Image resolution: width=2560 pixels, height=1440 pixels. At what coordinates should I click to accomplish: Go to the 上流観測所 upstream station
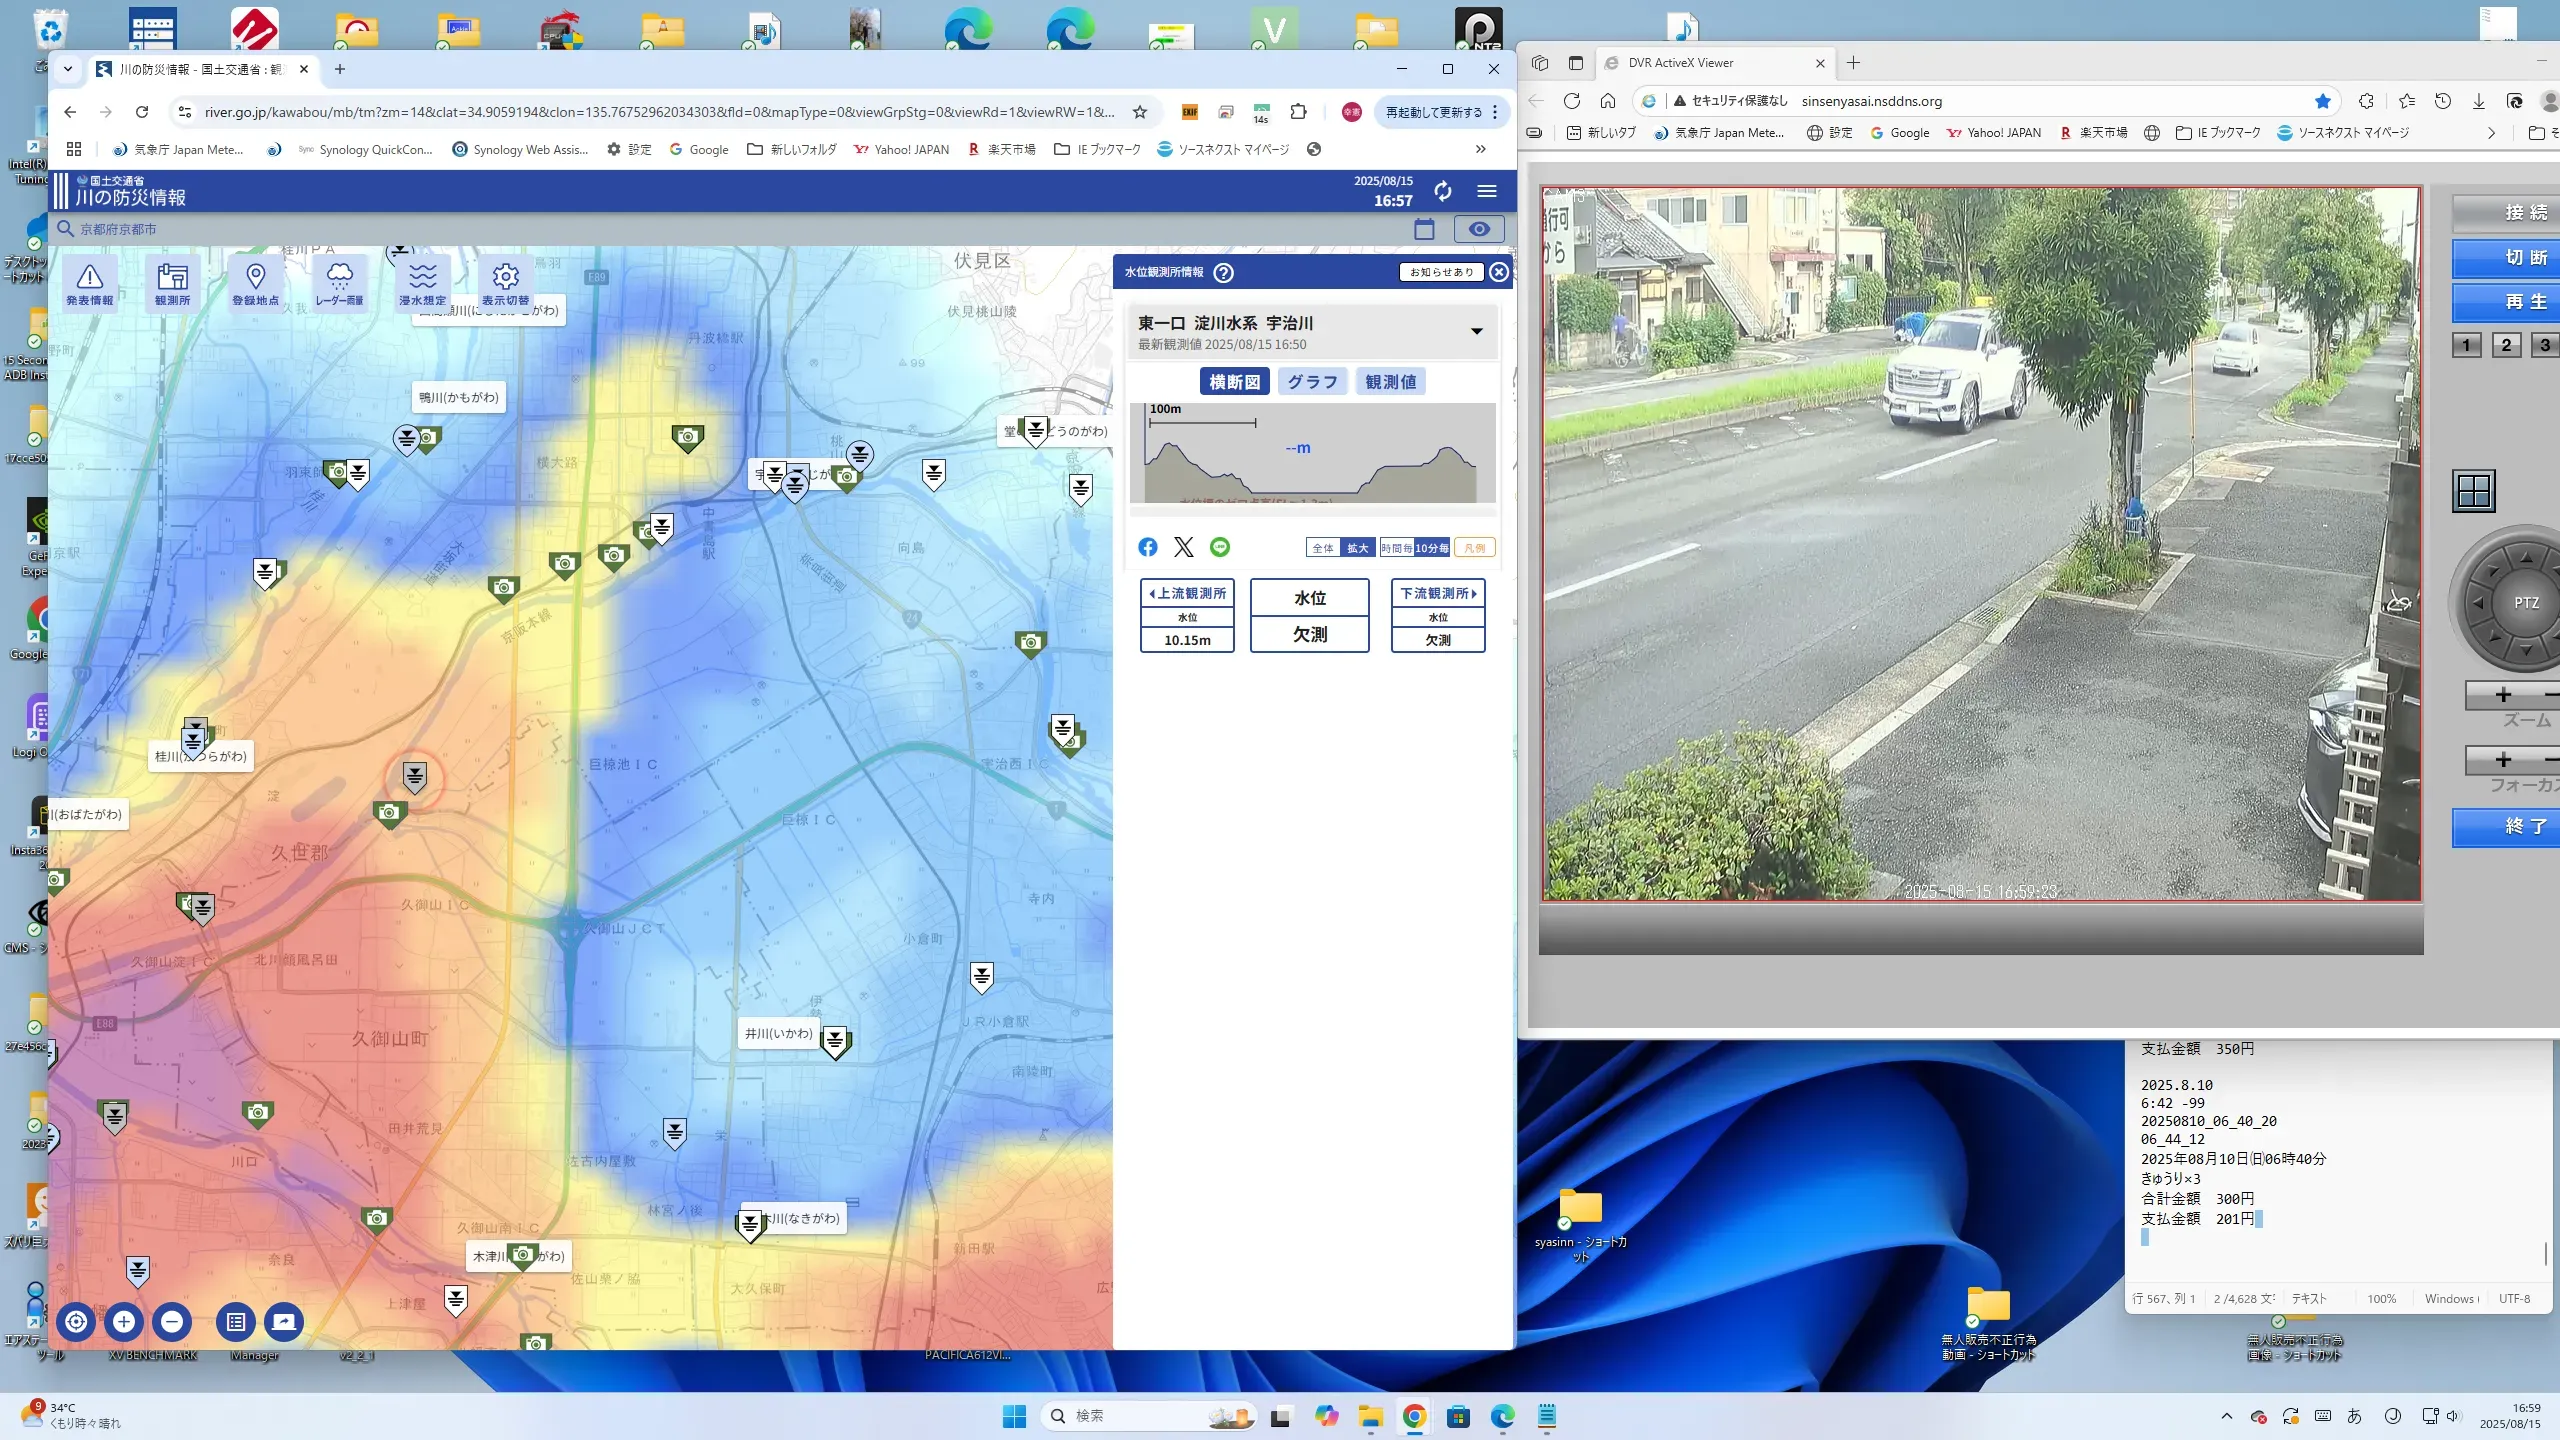point(1187,594)
